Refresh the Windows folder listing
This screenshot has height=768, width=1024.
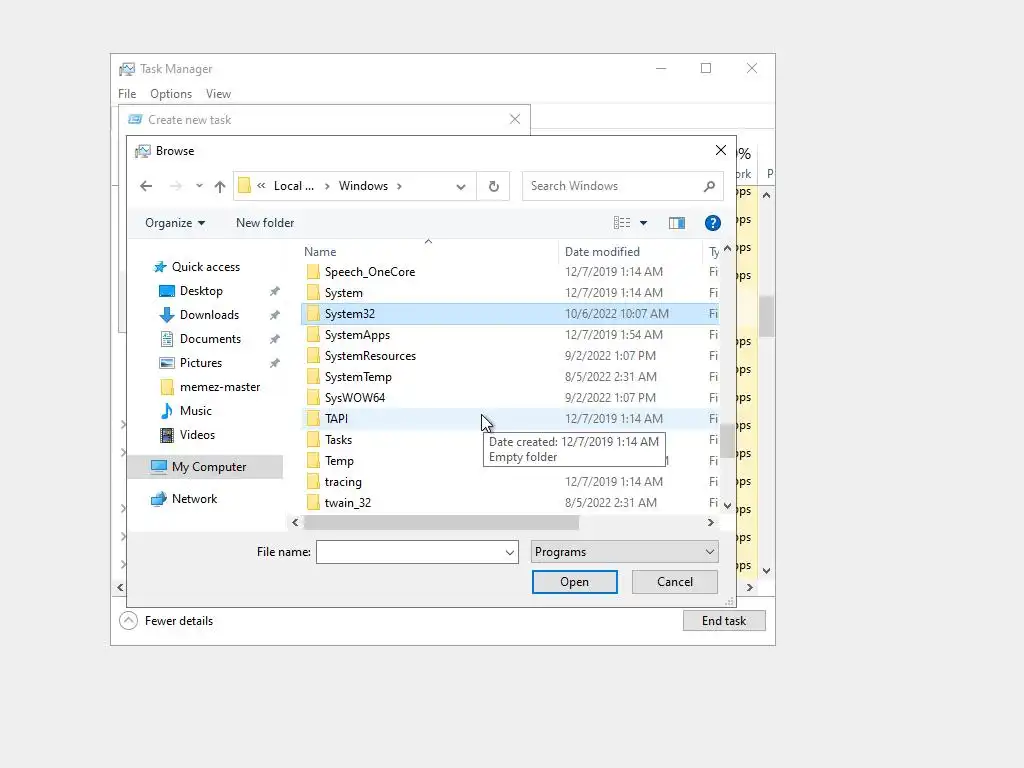pyautogui.click(x=494, y=187)
